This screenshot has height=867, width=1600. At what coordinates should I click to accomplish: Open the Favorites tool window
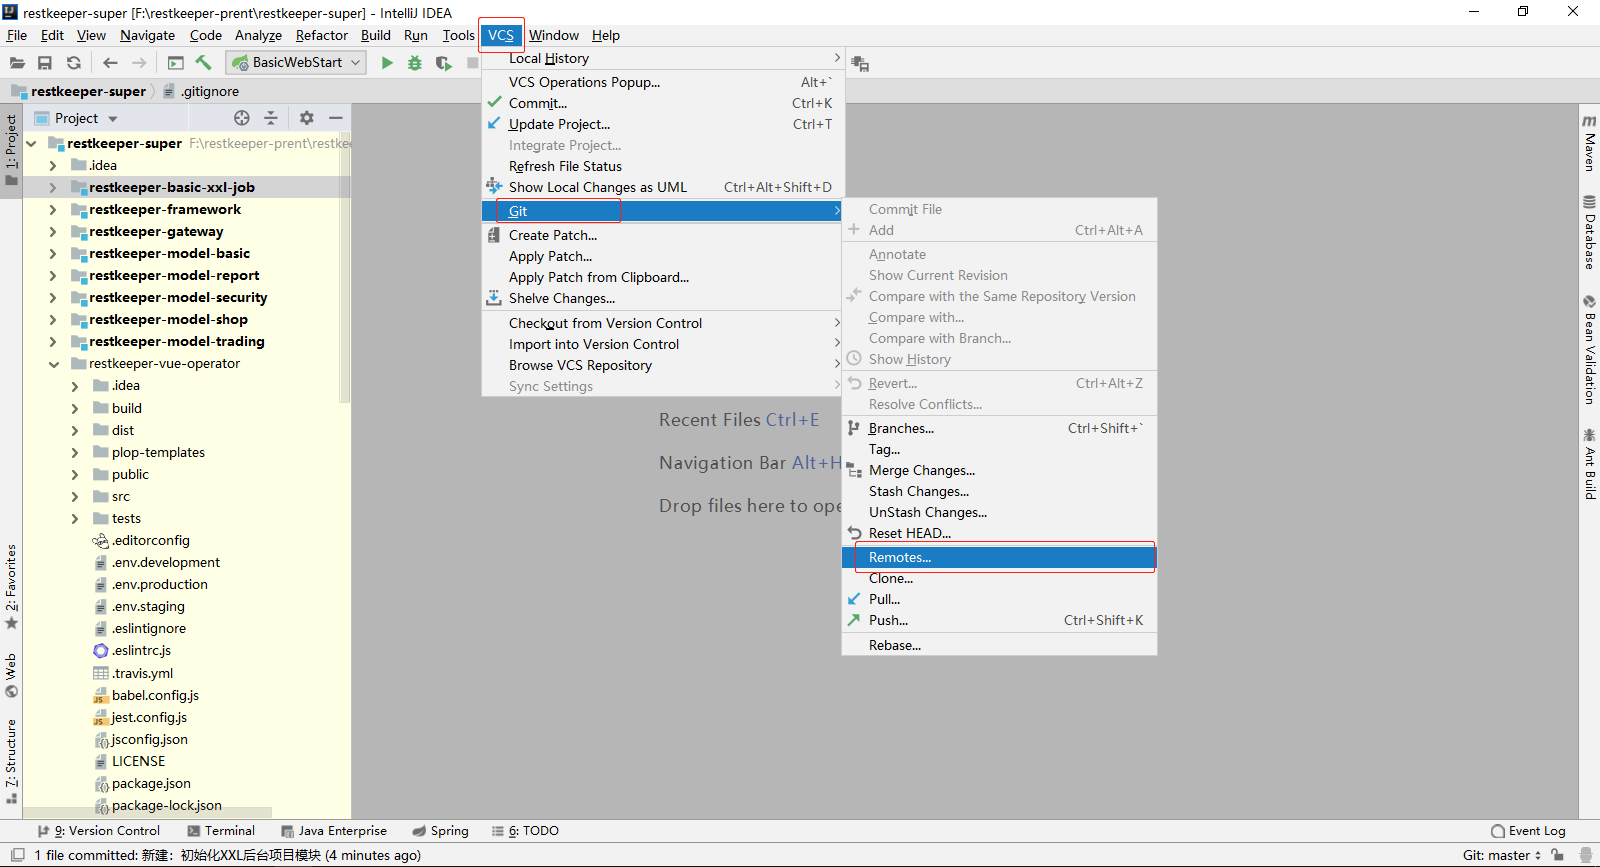pos(11,587)
